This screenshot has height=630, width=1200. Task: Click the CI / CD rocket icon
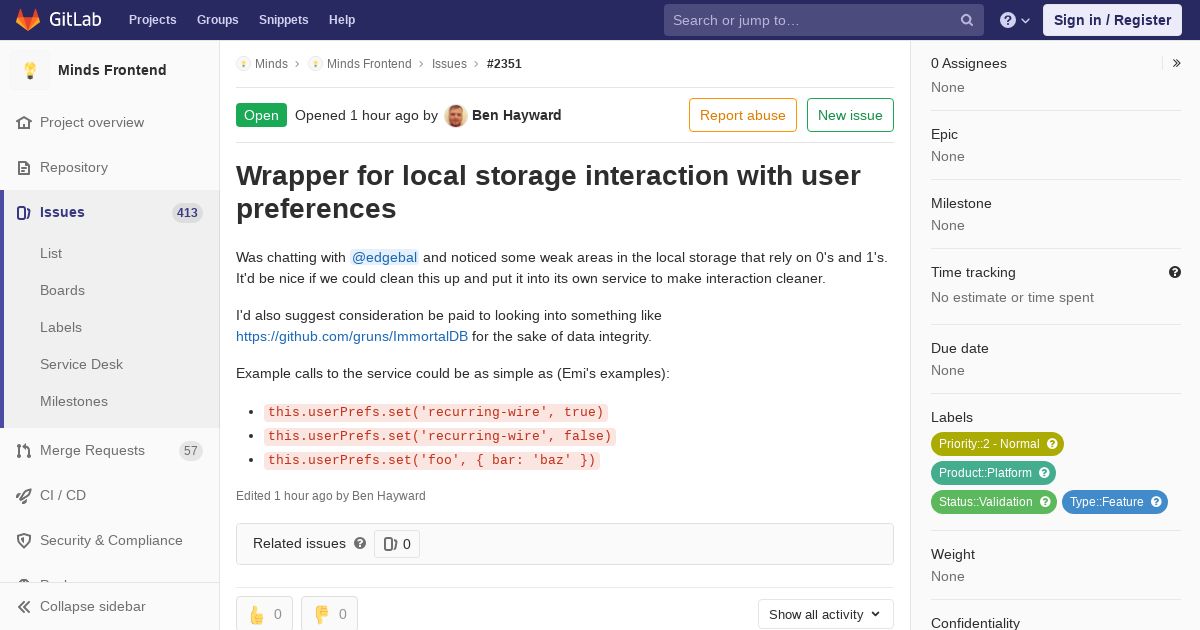pyautogui.click(x=24, y=495)
